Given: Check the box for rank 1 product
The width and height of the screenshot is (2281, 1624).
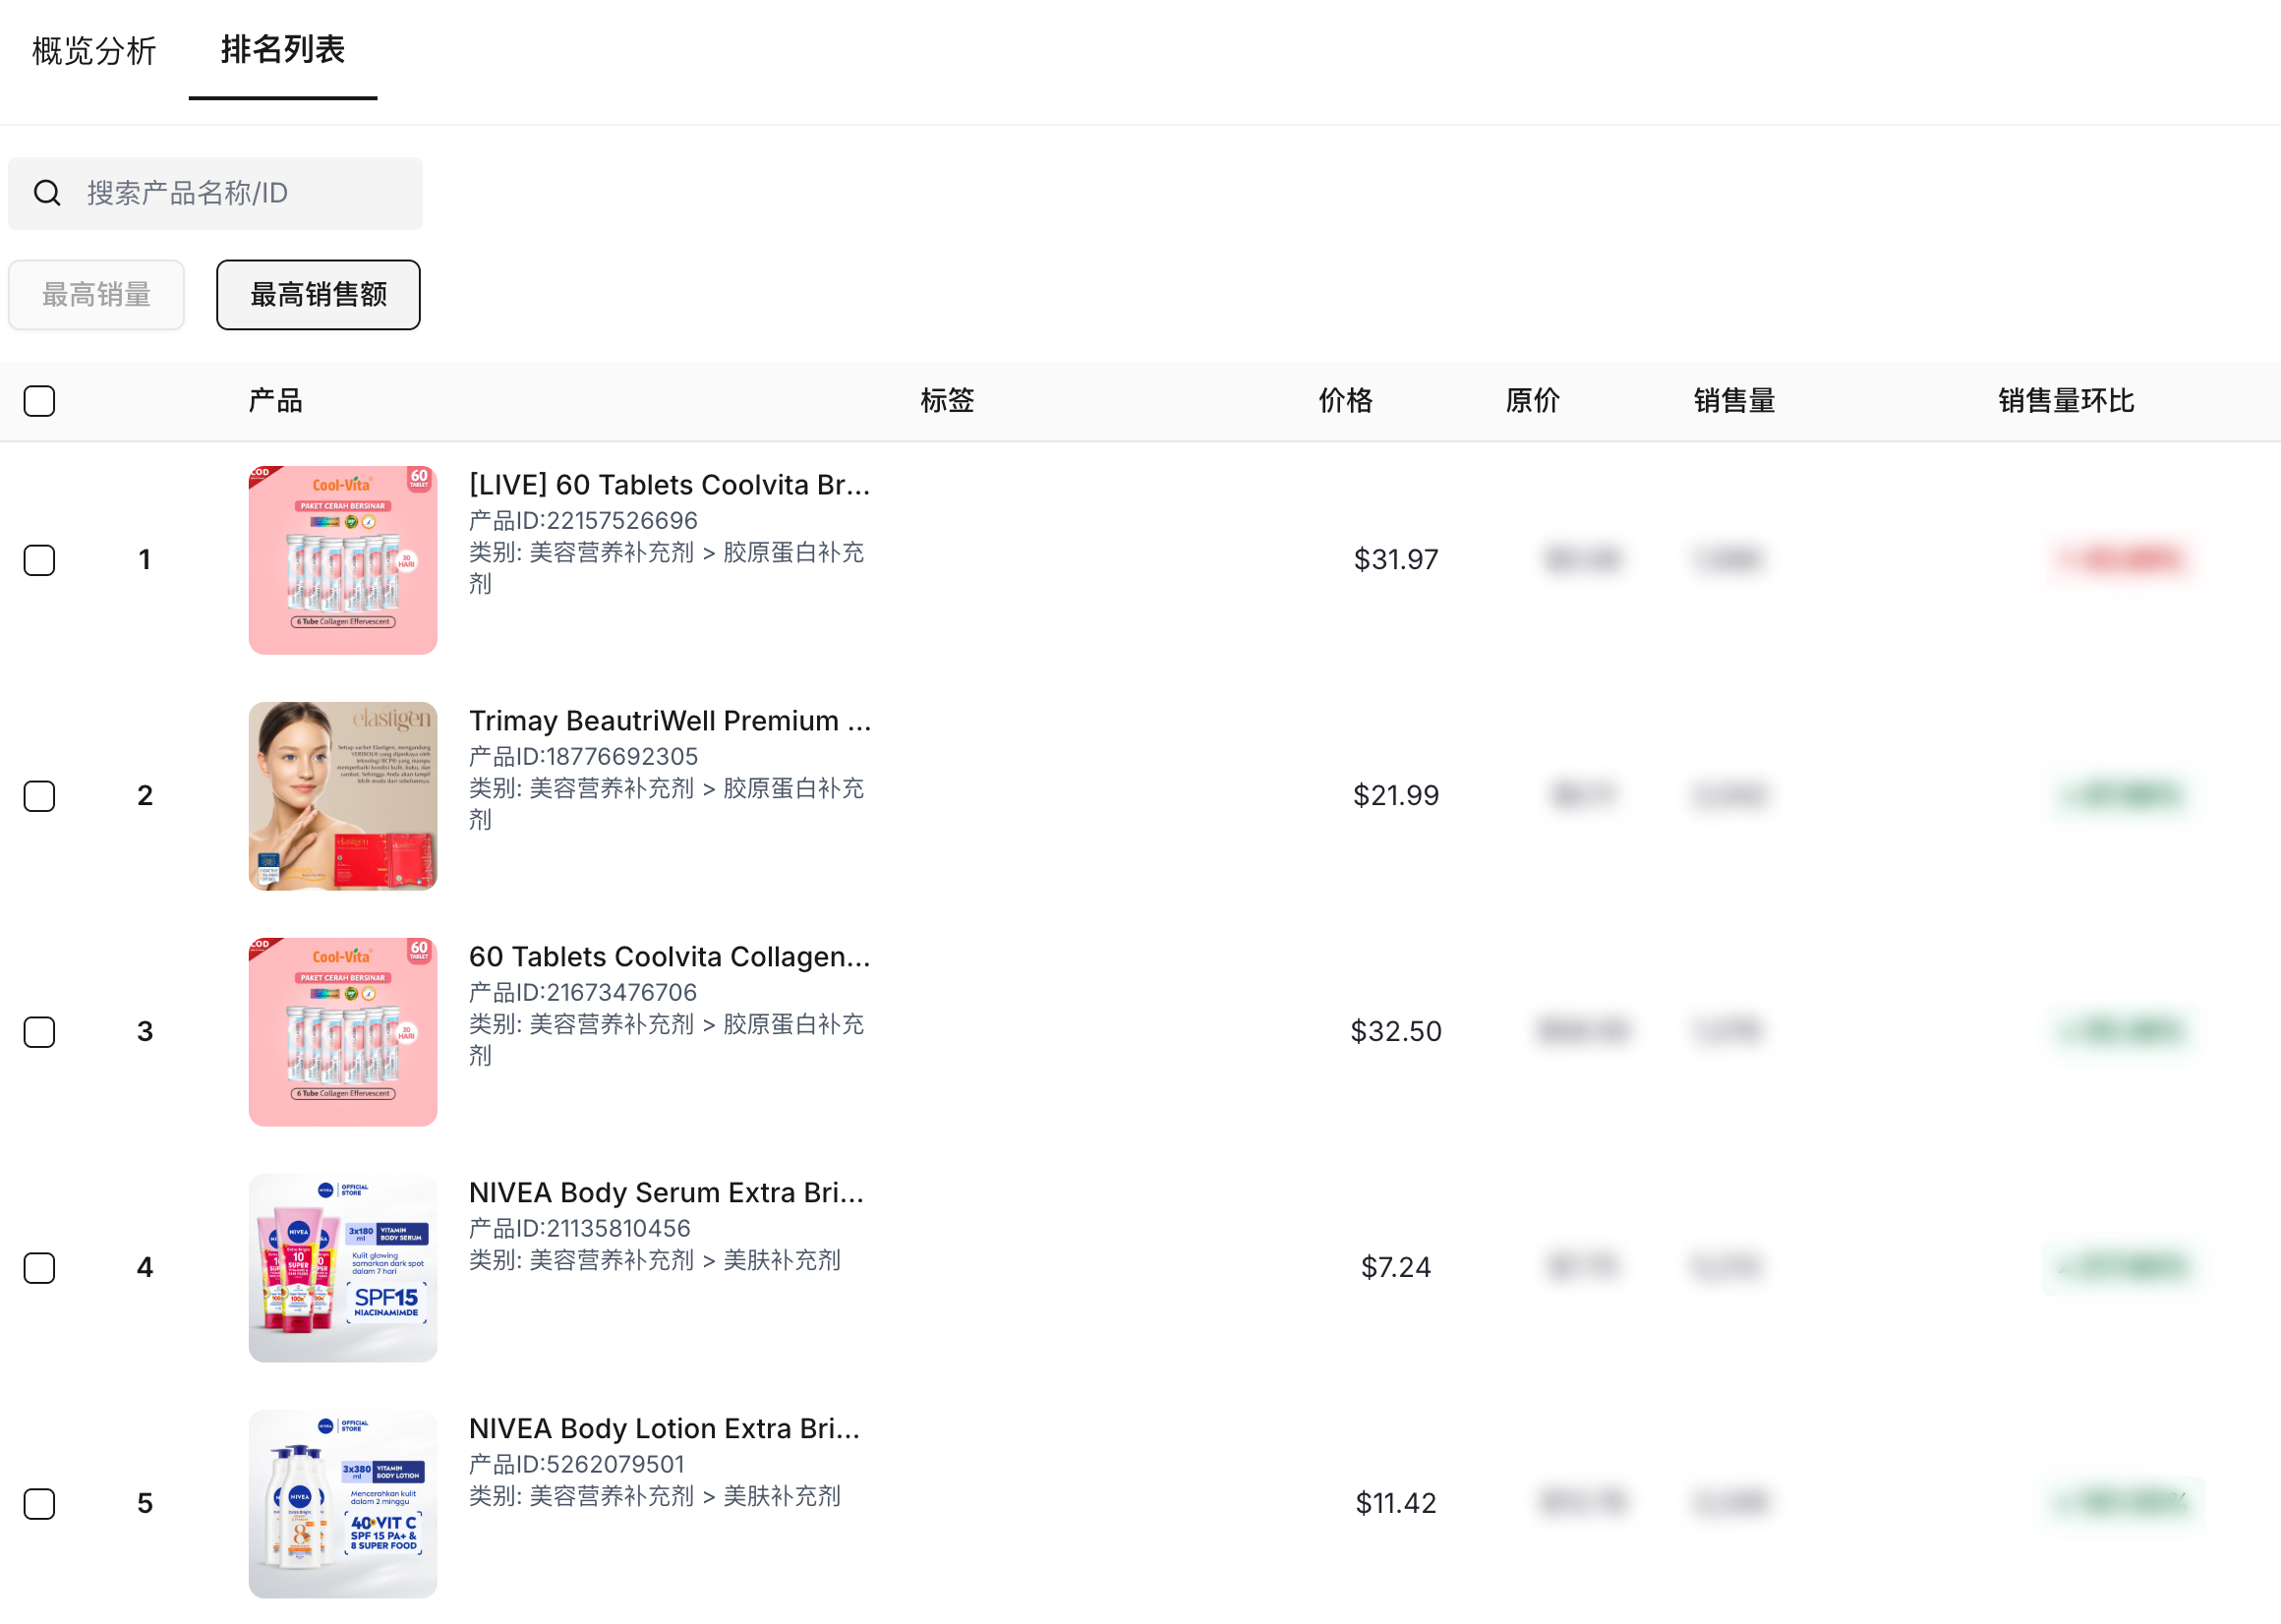Looking at the screenshot, I should click(x=39, y=560).
